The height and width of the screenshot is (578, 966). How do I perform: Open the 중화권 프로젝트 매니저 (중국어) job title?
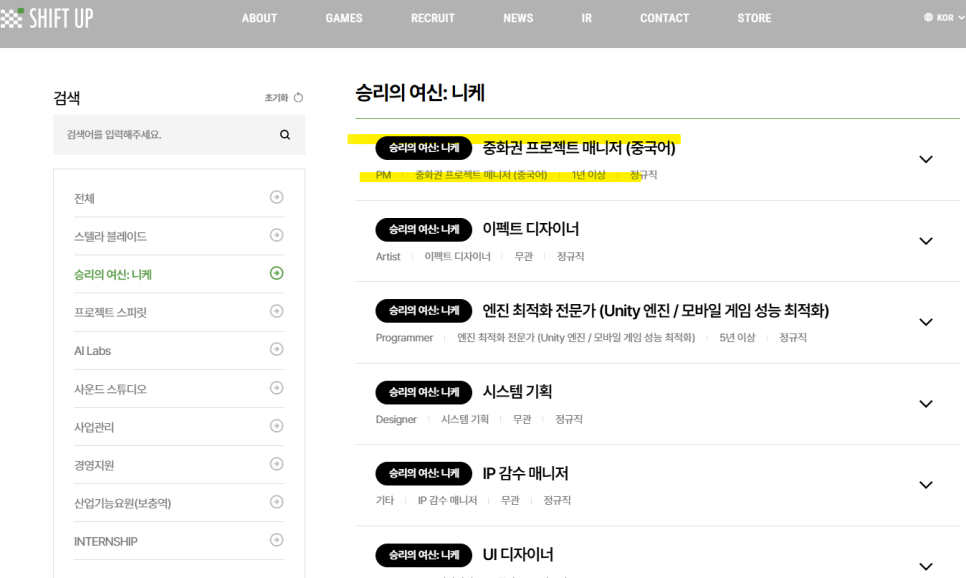pos(578,148)
